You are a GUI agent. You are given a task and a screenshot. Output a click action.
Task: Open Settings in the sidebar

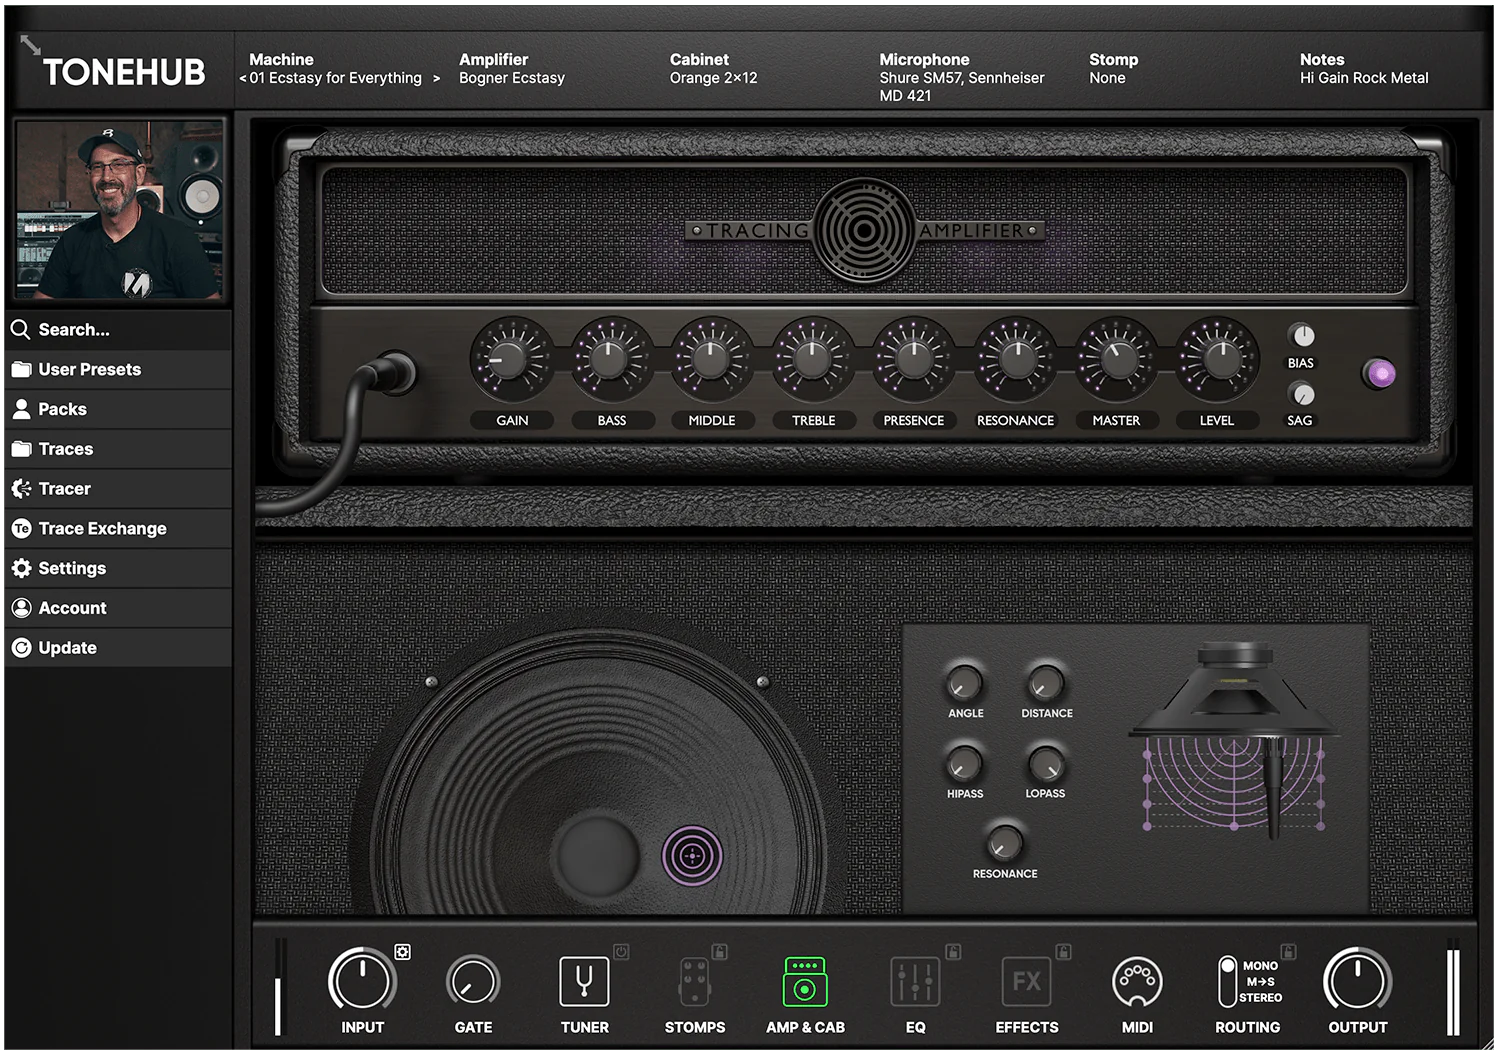click(x=118, y=568)
